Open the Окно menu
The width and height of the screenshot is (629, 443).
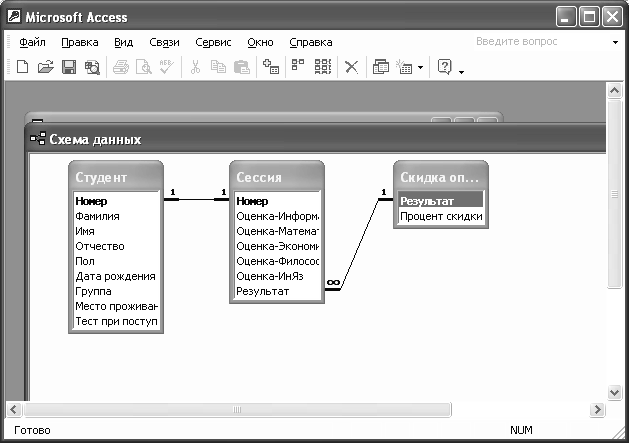coord(260,42)
